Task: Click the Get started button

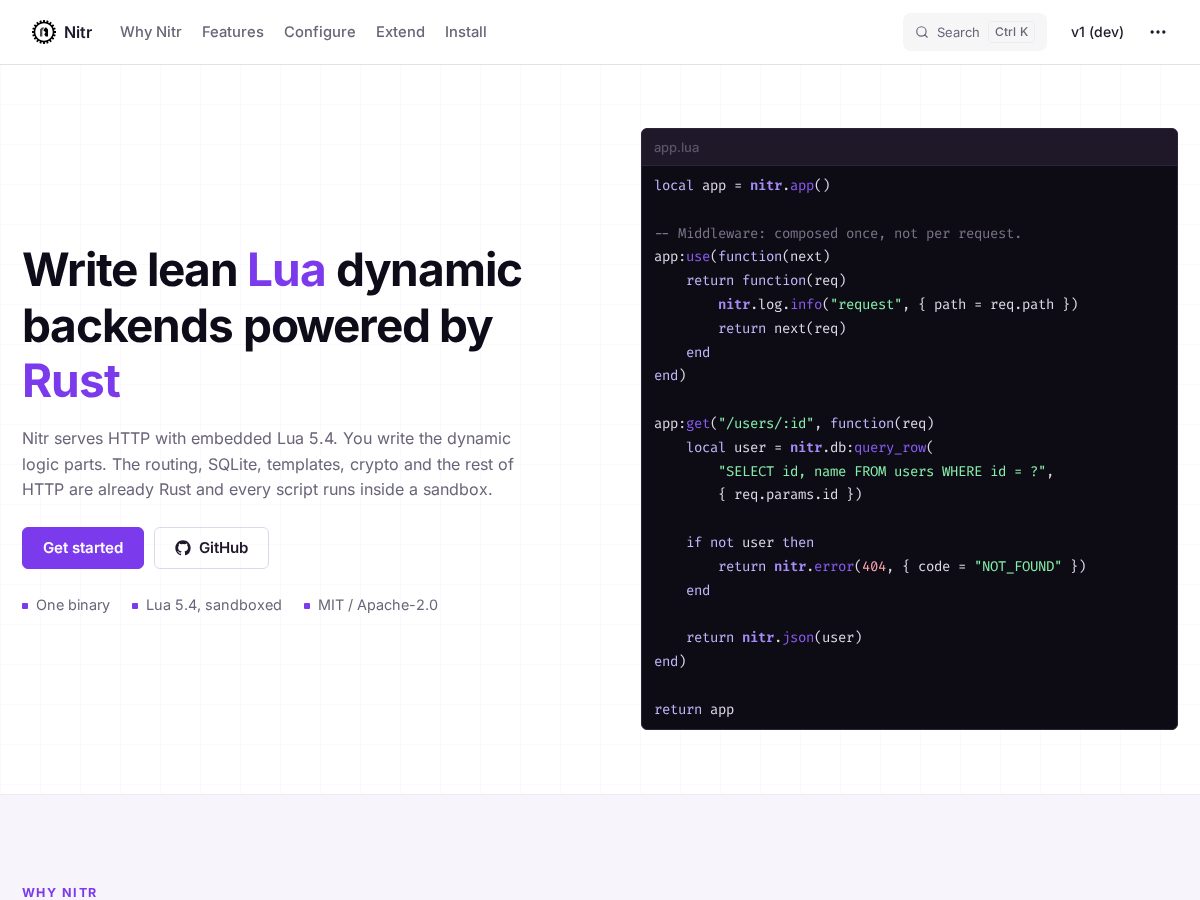Action: coord(83,548)
